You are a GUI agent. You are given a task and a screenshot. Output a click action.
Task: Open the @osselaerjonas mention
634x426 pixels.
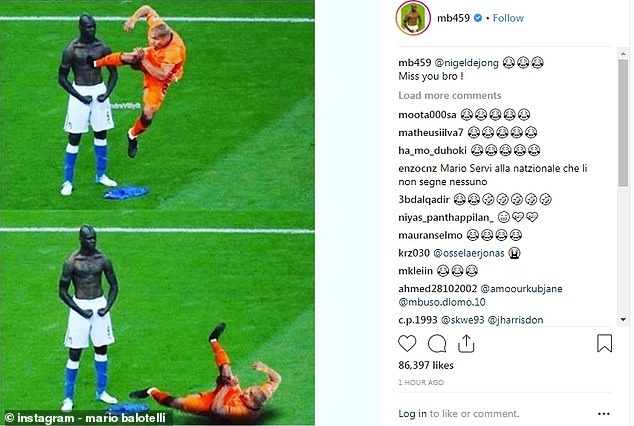click(x=469, y=253)
